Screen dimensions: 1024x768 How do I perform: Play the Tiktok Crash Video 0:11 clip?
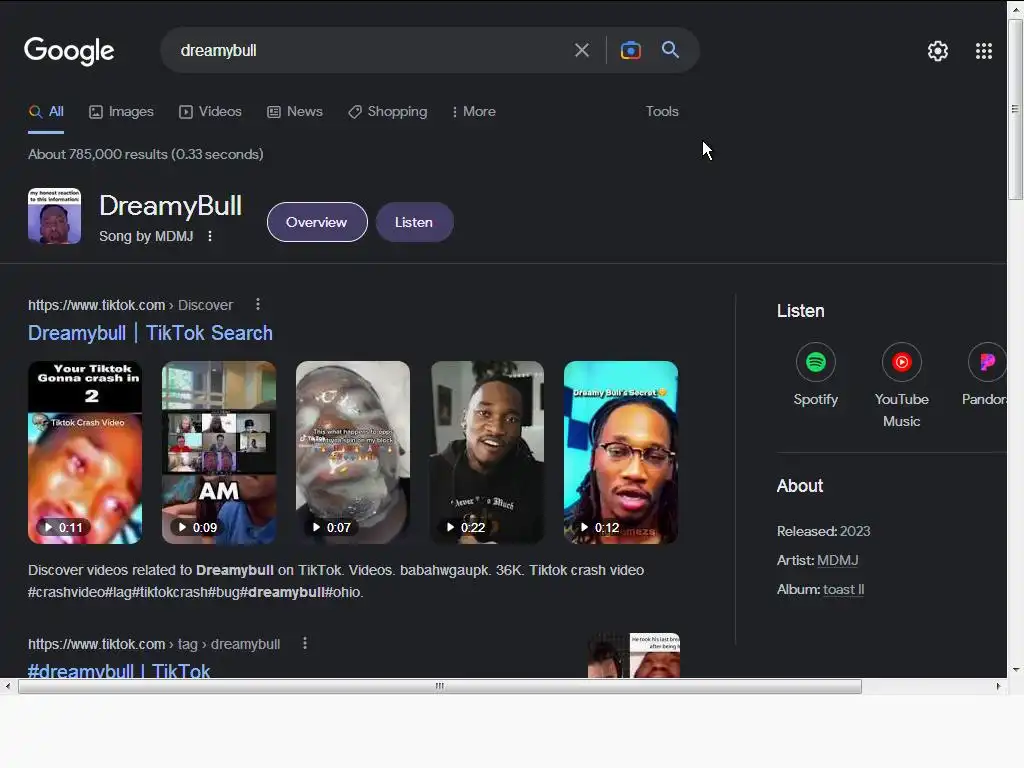(85, 453)
